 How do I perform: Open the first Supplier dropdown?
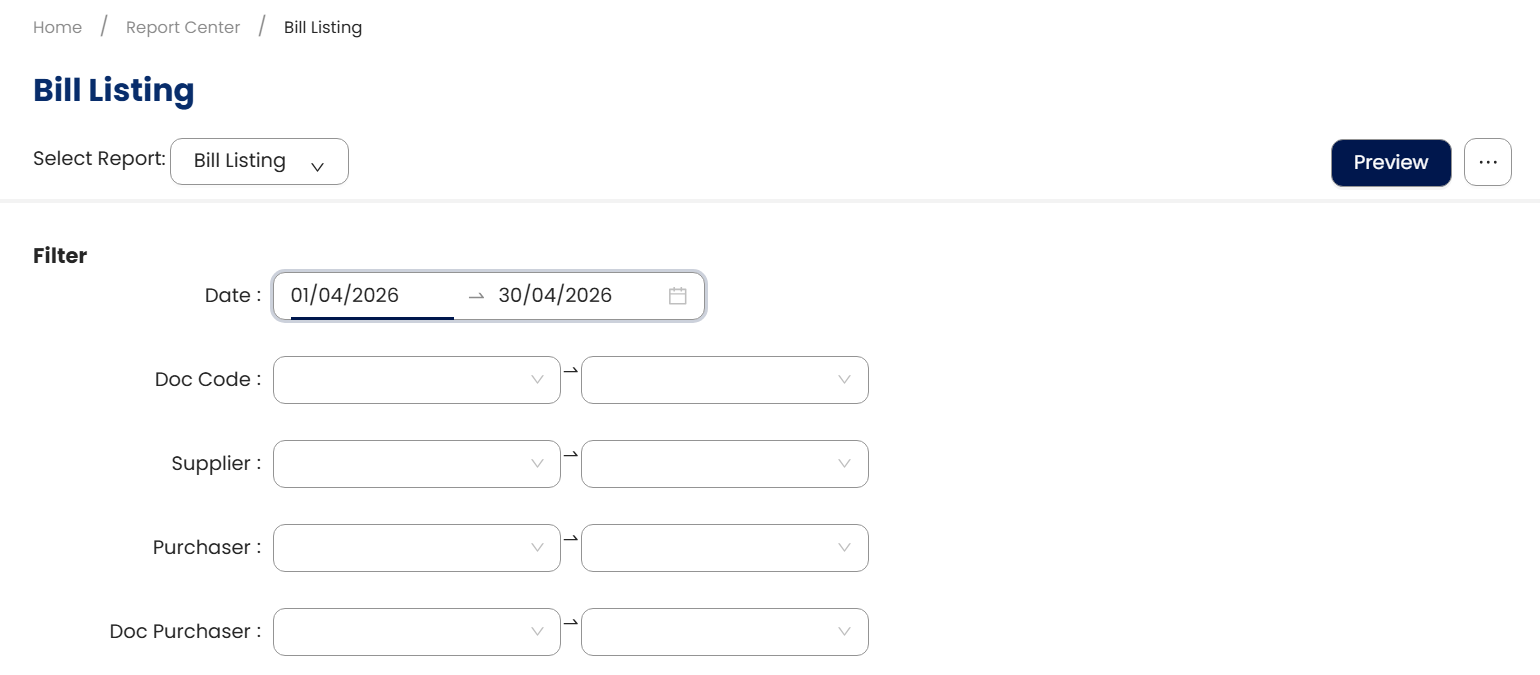pos(416,464)
